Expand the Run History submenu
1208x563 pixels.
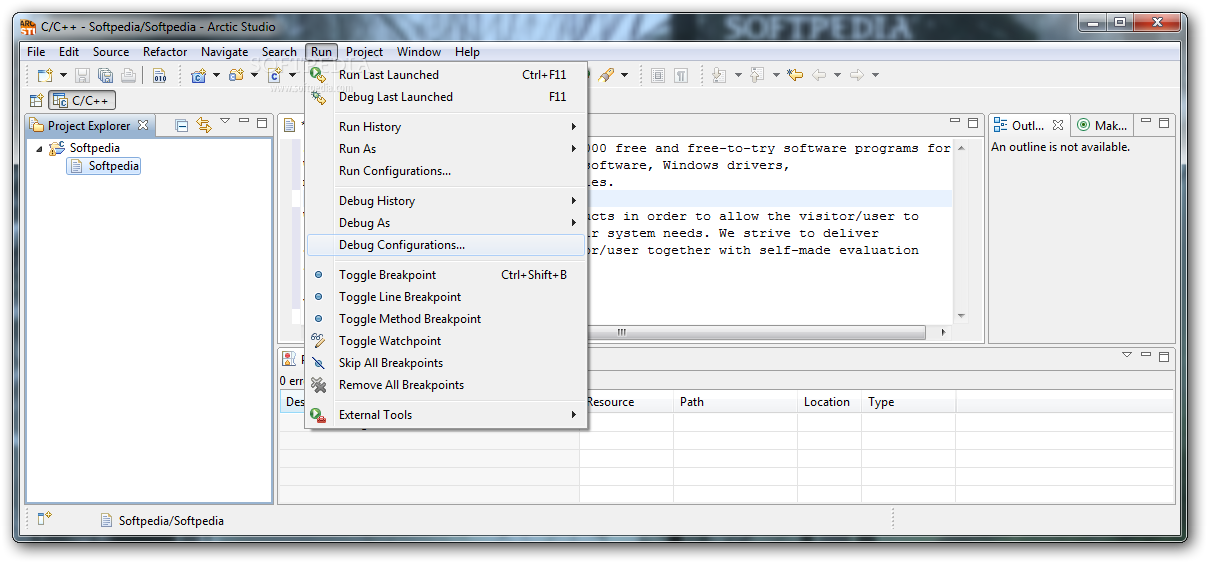coord(445,127)
